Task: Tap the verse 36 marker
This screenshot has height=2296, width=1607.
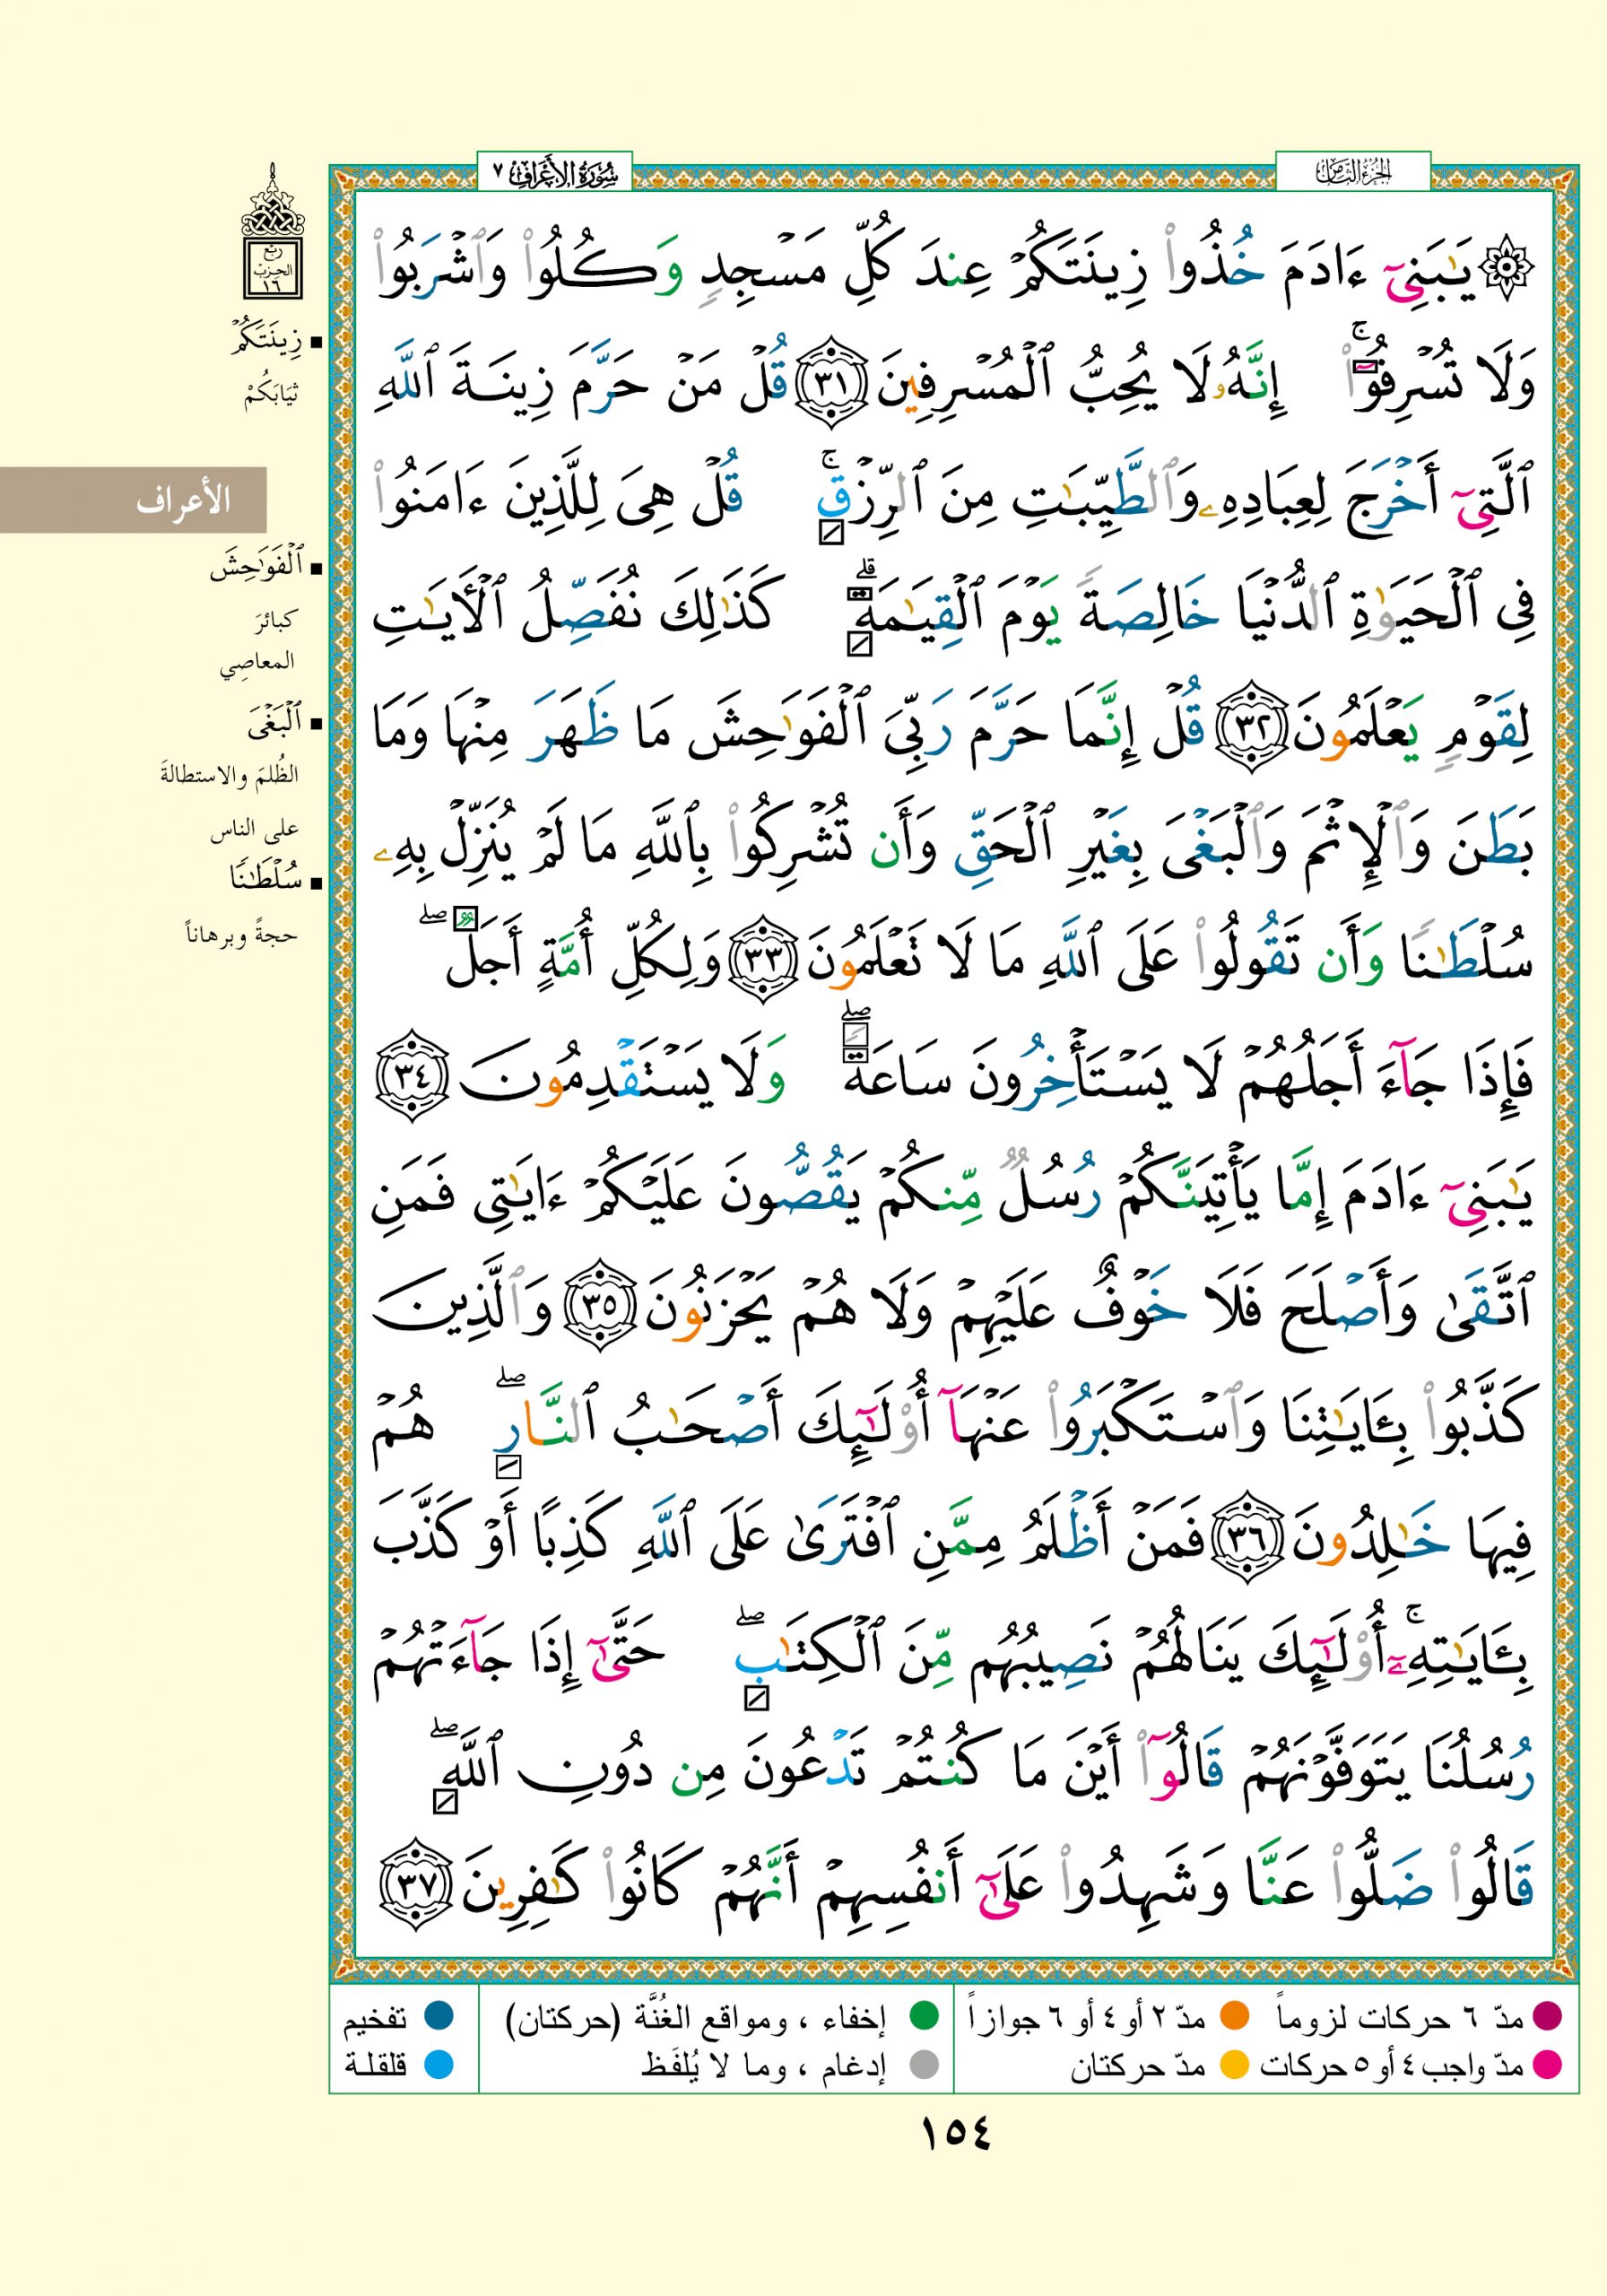Action: (x=1246, y=1545)
